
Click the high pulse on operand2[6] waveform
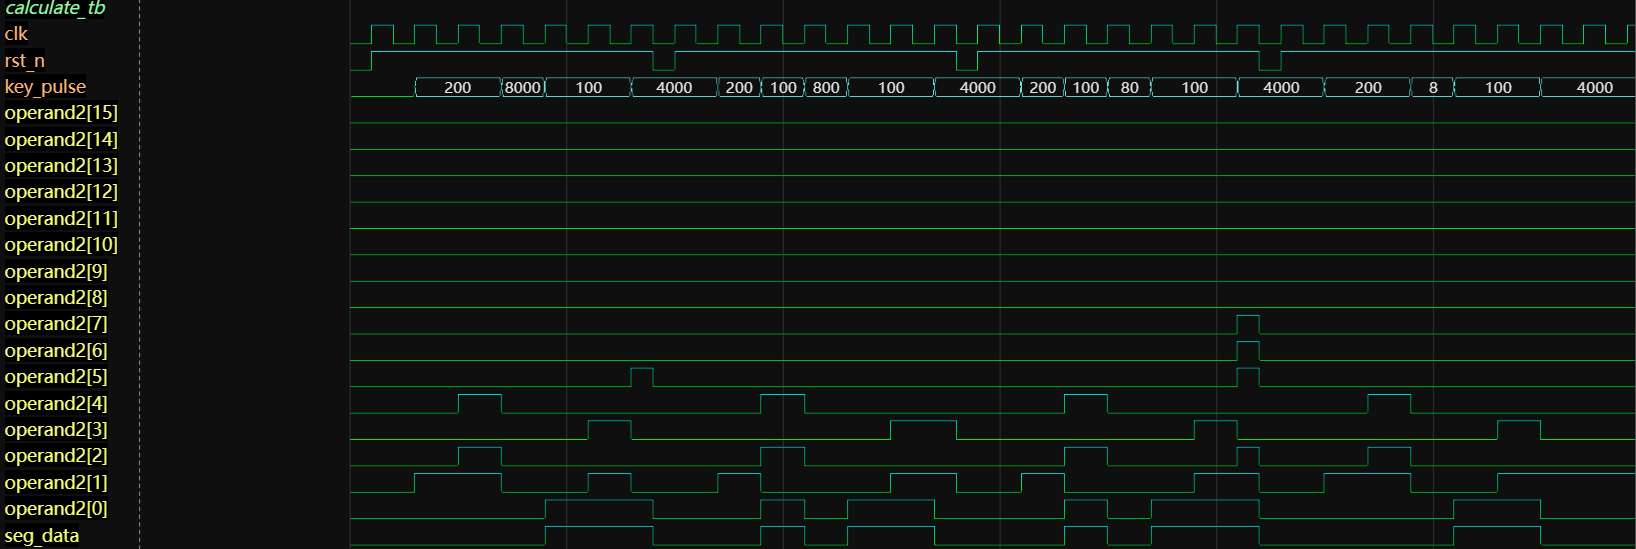click(1248, 351)
